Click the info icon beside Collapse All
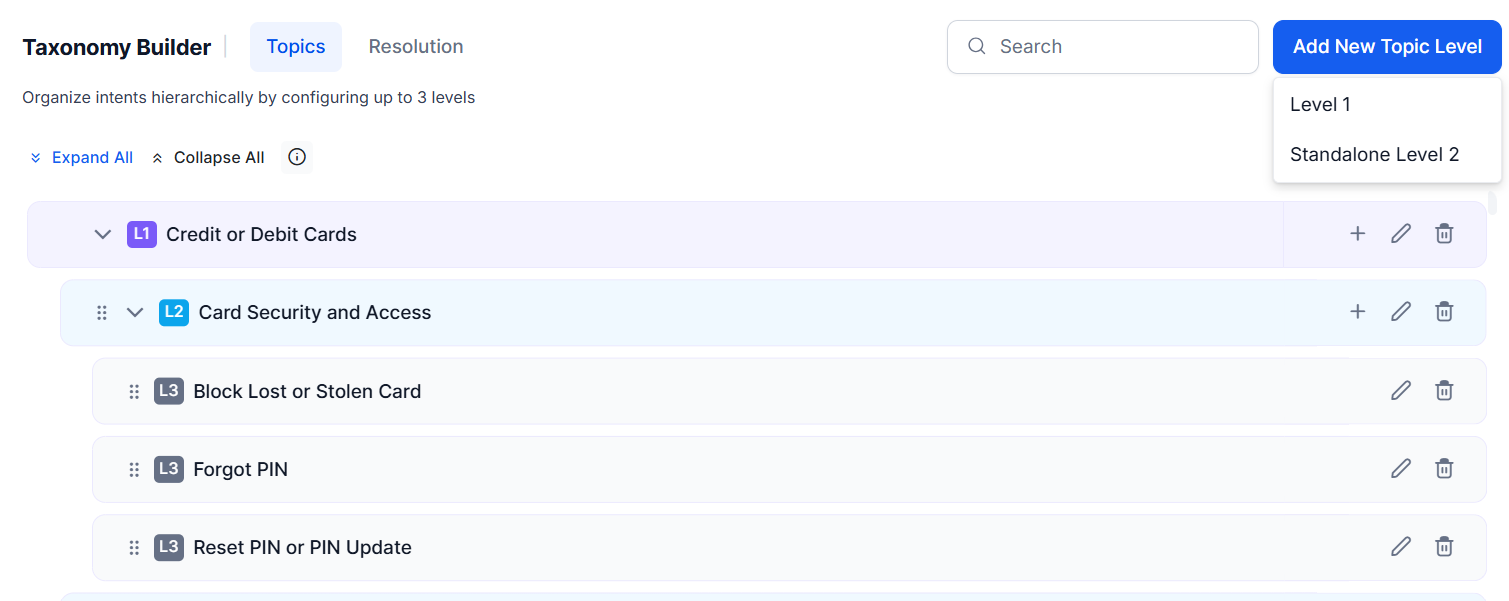This screenshot has height=601, width=1509. coord(297,158)
